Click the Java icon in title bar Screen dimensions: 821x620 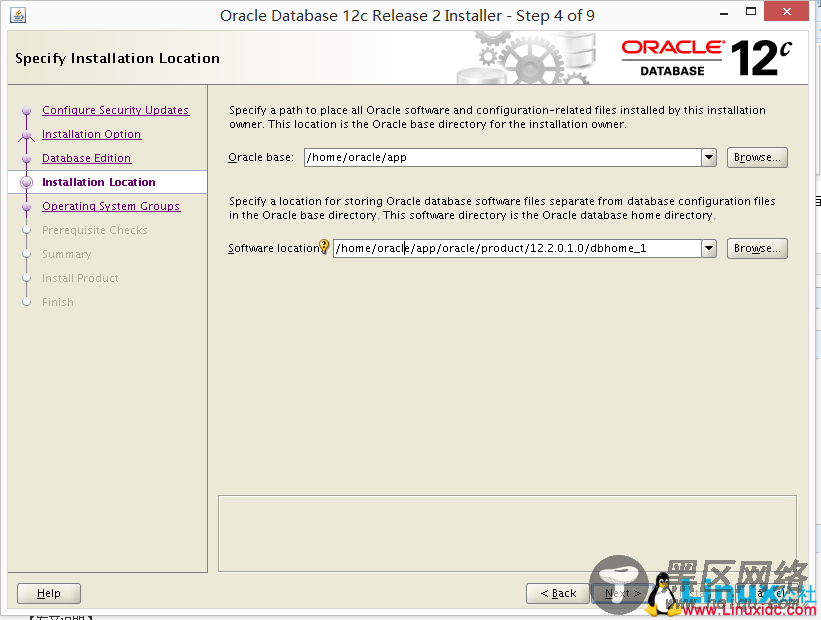[18, 15]
